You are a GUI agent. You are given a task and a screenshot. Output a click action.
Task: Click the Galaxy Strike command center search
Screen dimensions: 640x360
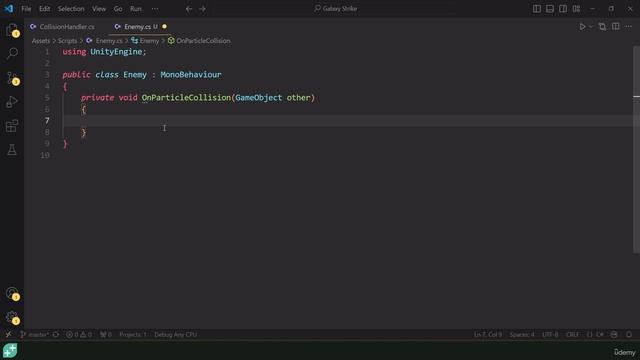336,9
